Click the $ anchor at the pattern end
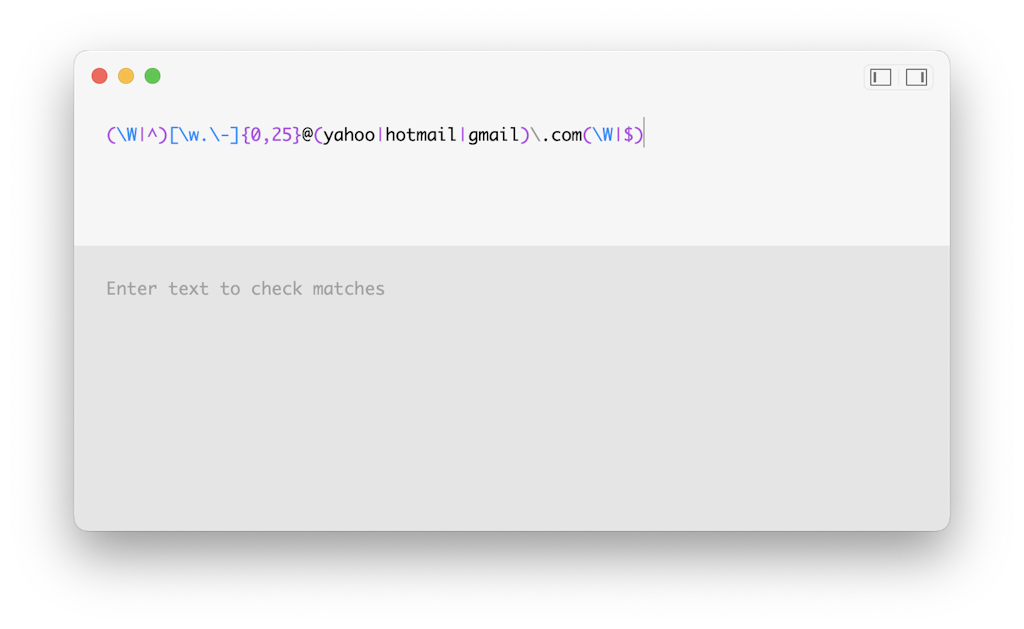The height and width of the screenshot is (629, 1024). [x=630, y=133]
